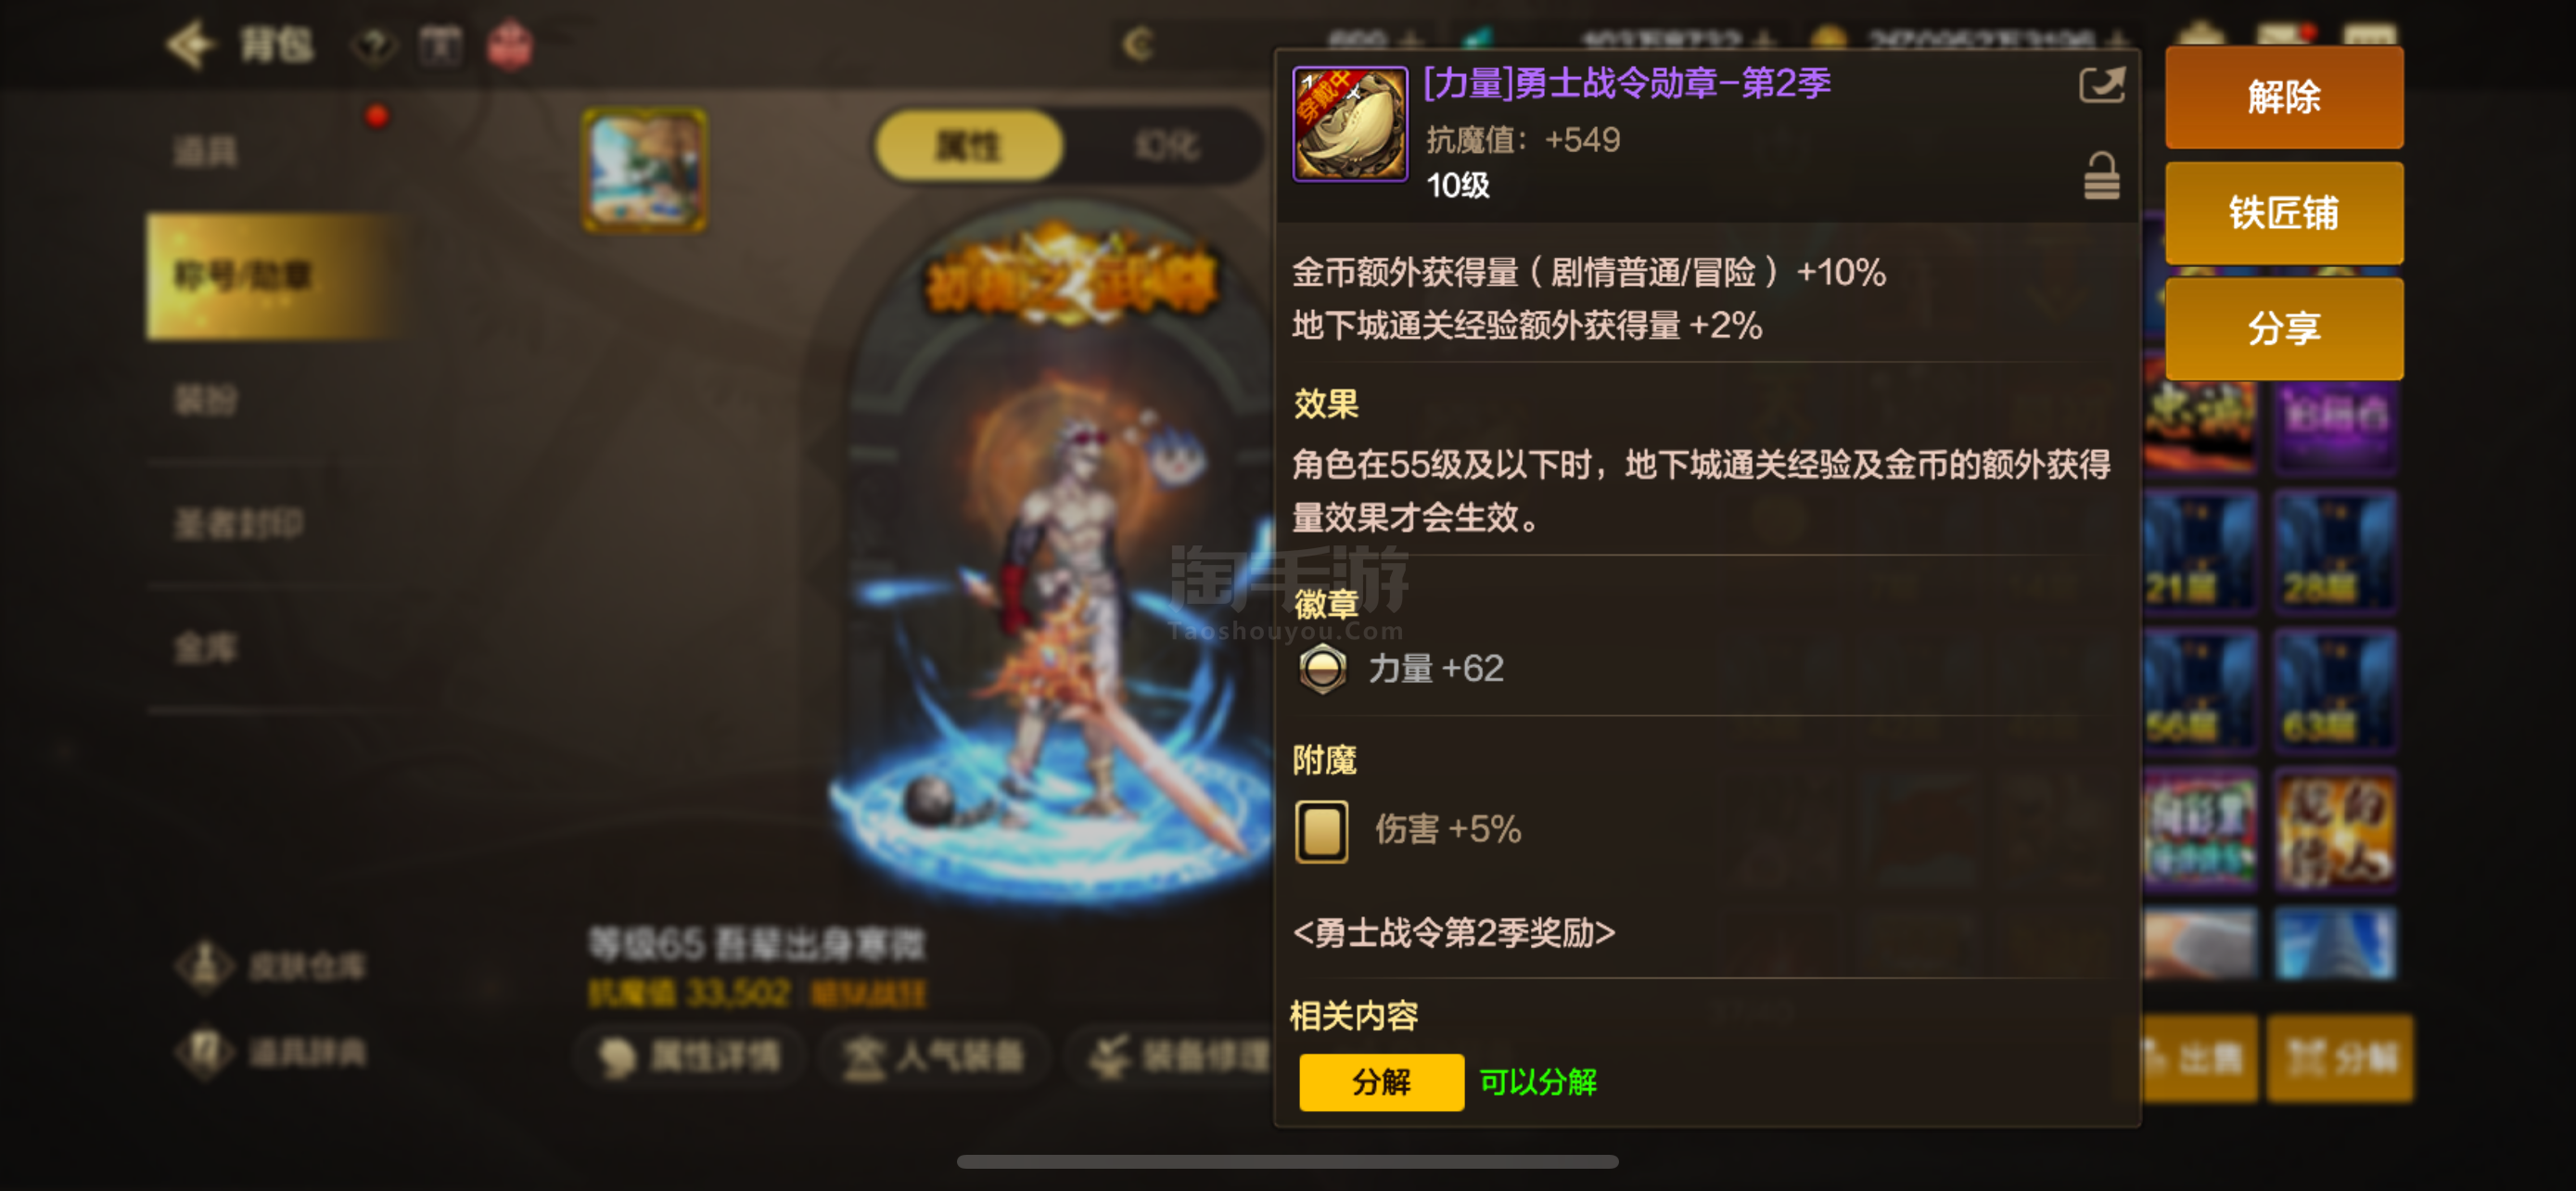Open the character portrait avatar
The width and height of the screenshot is (2576, 1191).
[x=645, y=170]
